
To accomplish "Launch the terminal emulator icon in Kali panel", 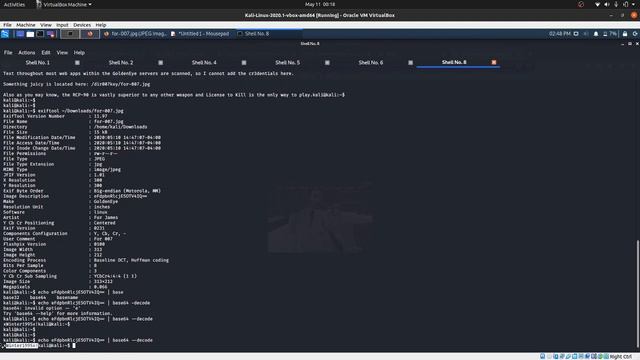I will click(40, 34).
